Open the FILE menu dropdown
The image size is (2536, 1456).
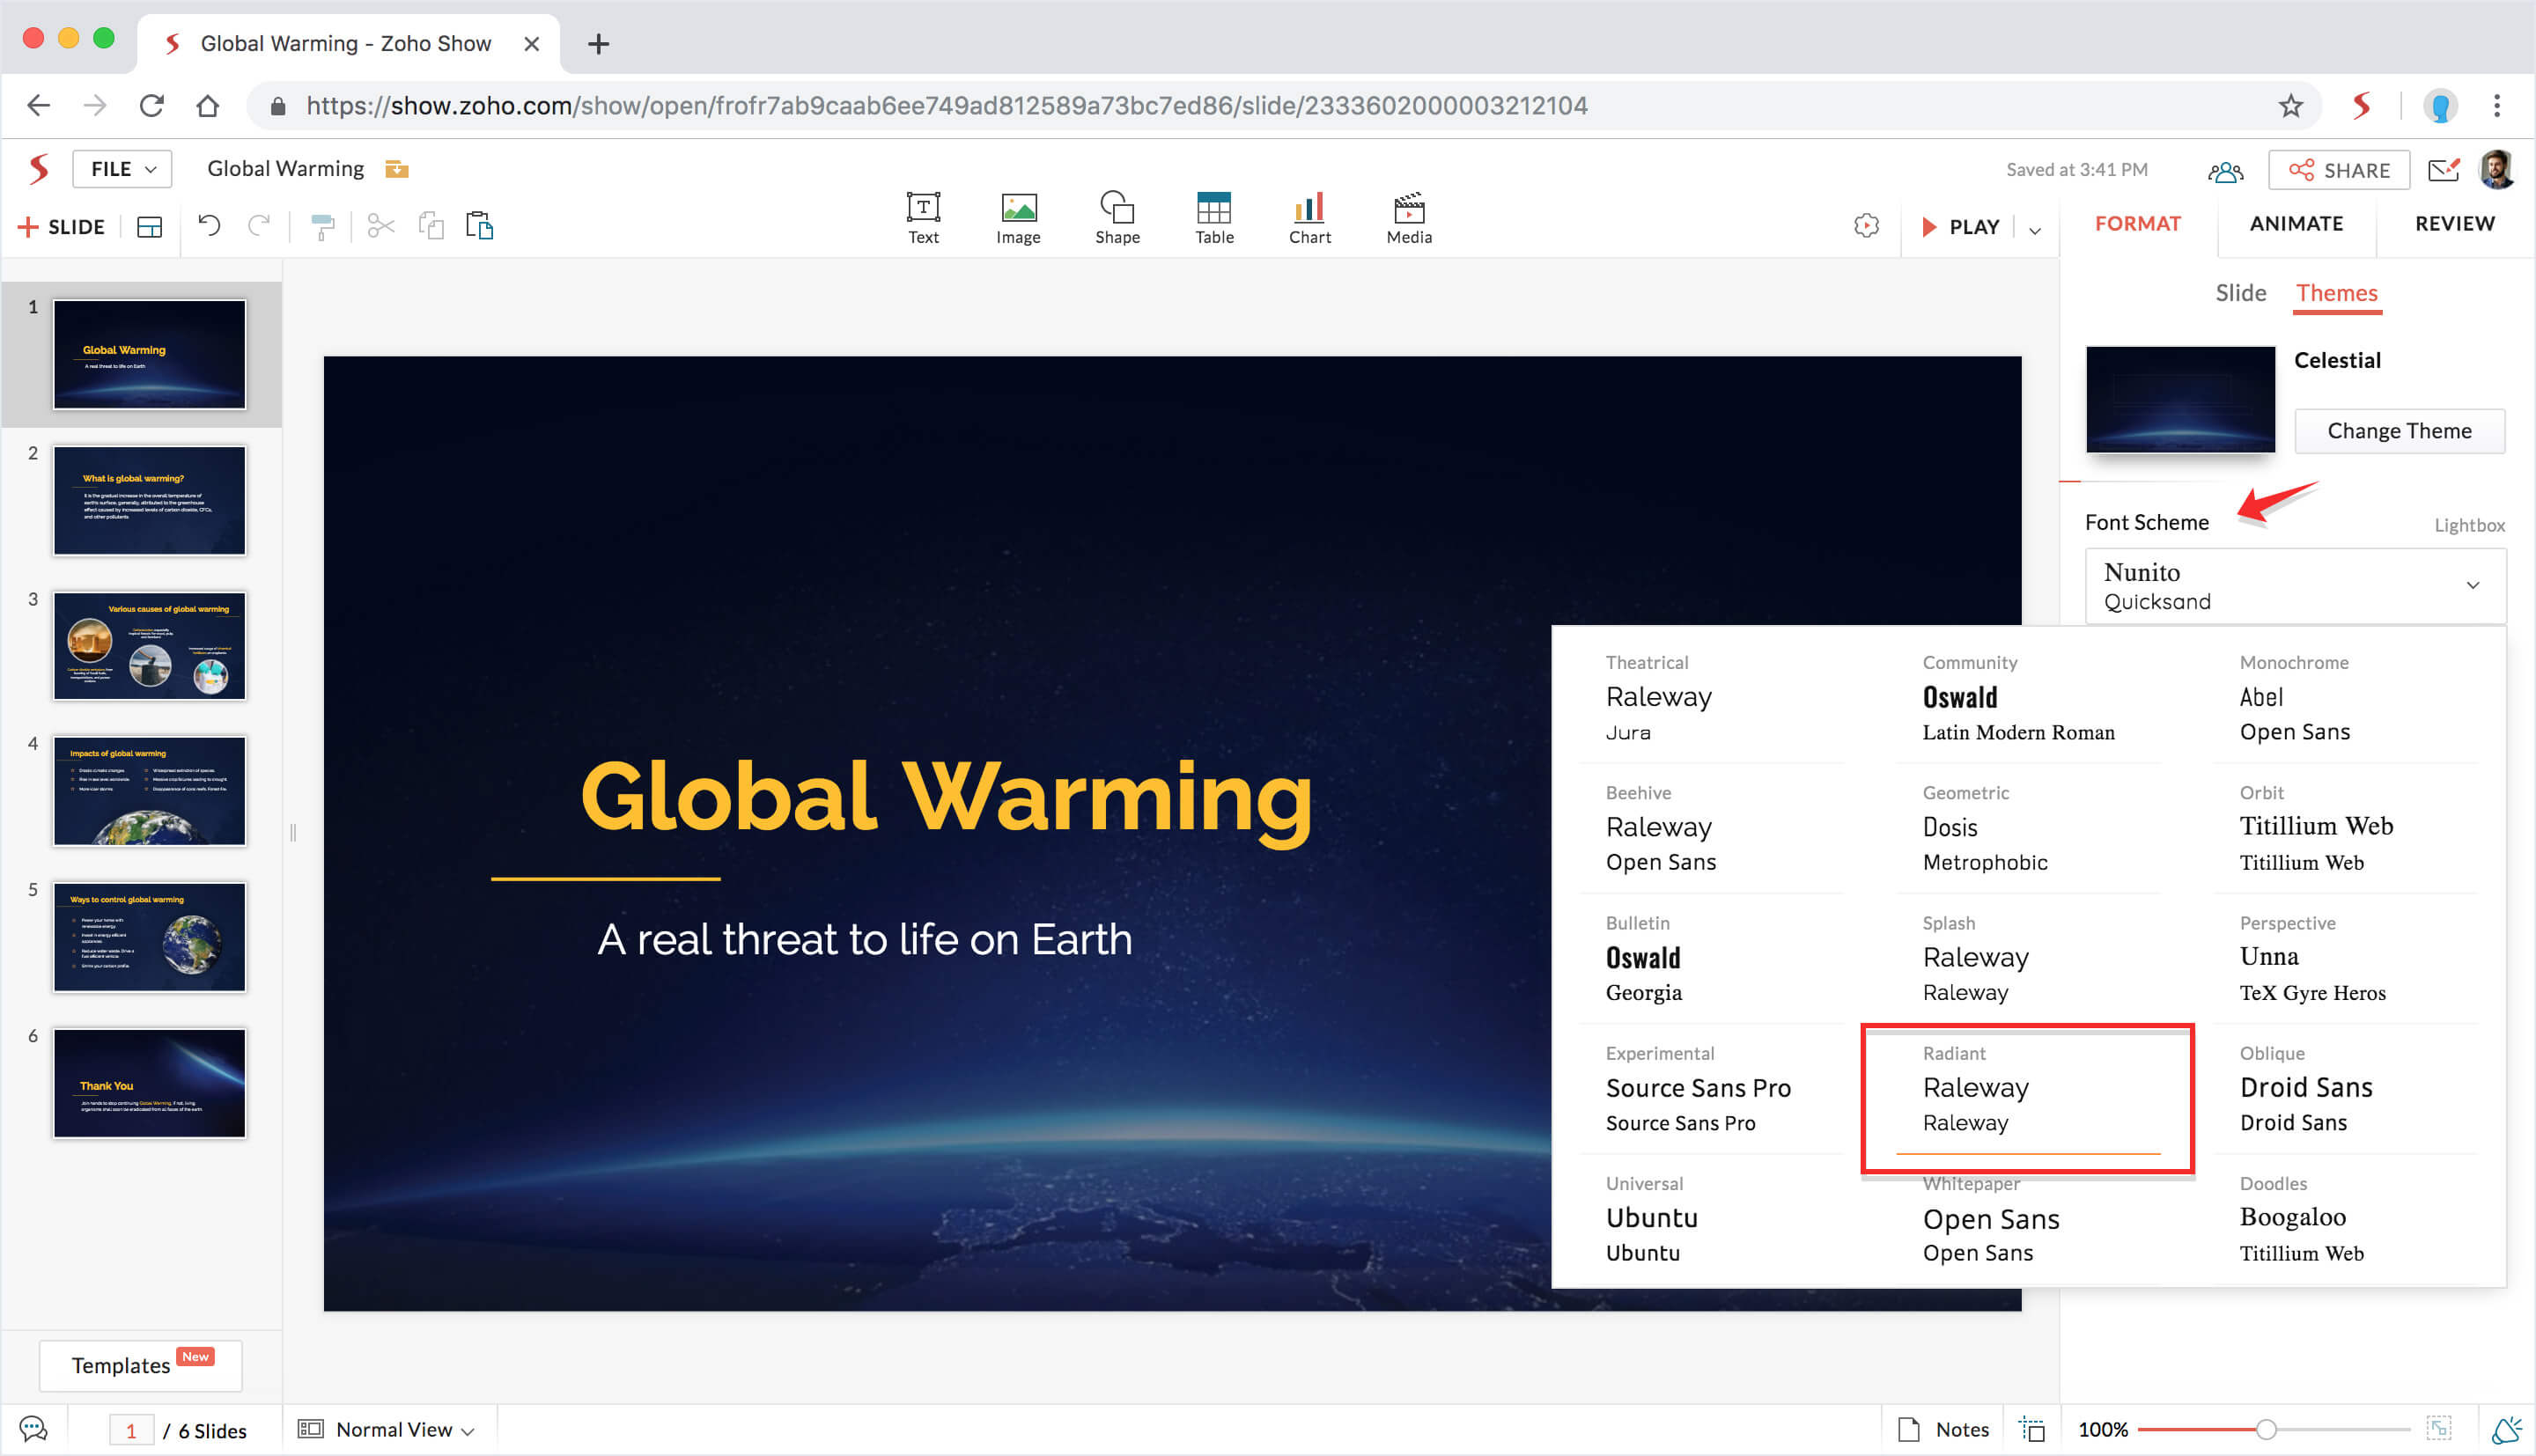pyautogui.click(x=122, y=169)
